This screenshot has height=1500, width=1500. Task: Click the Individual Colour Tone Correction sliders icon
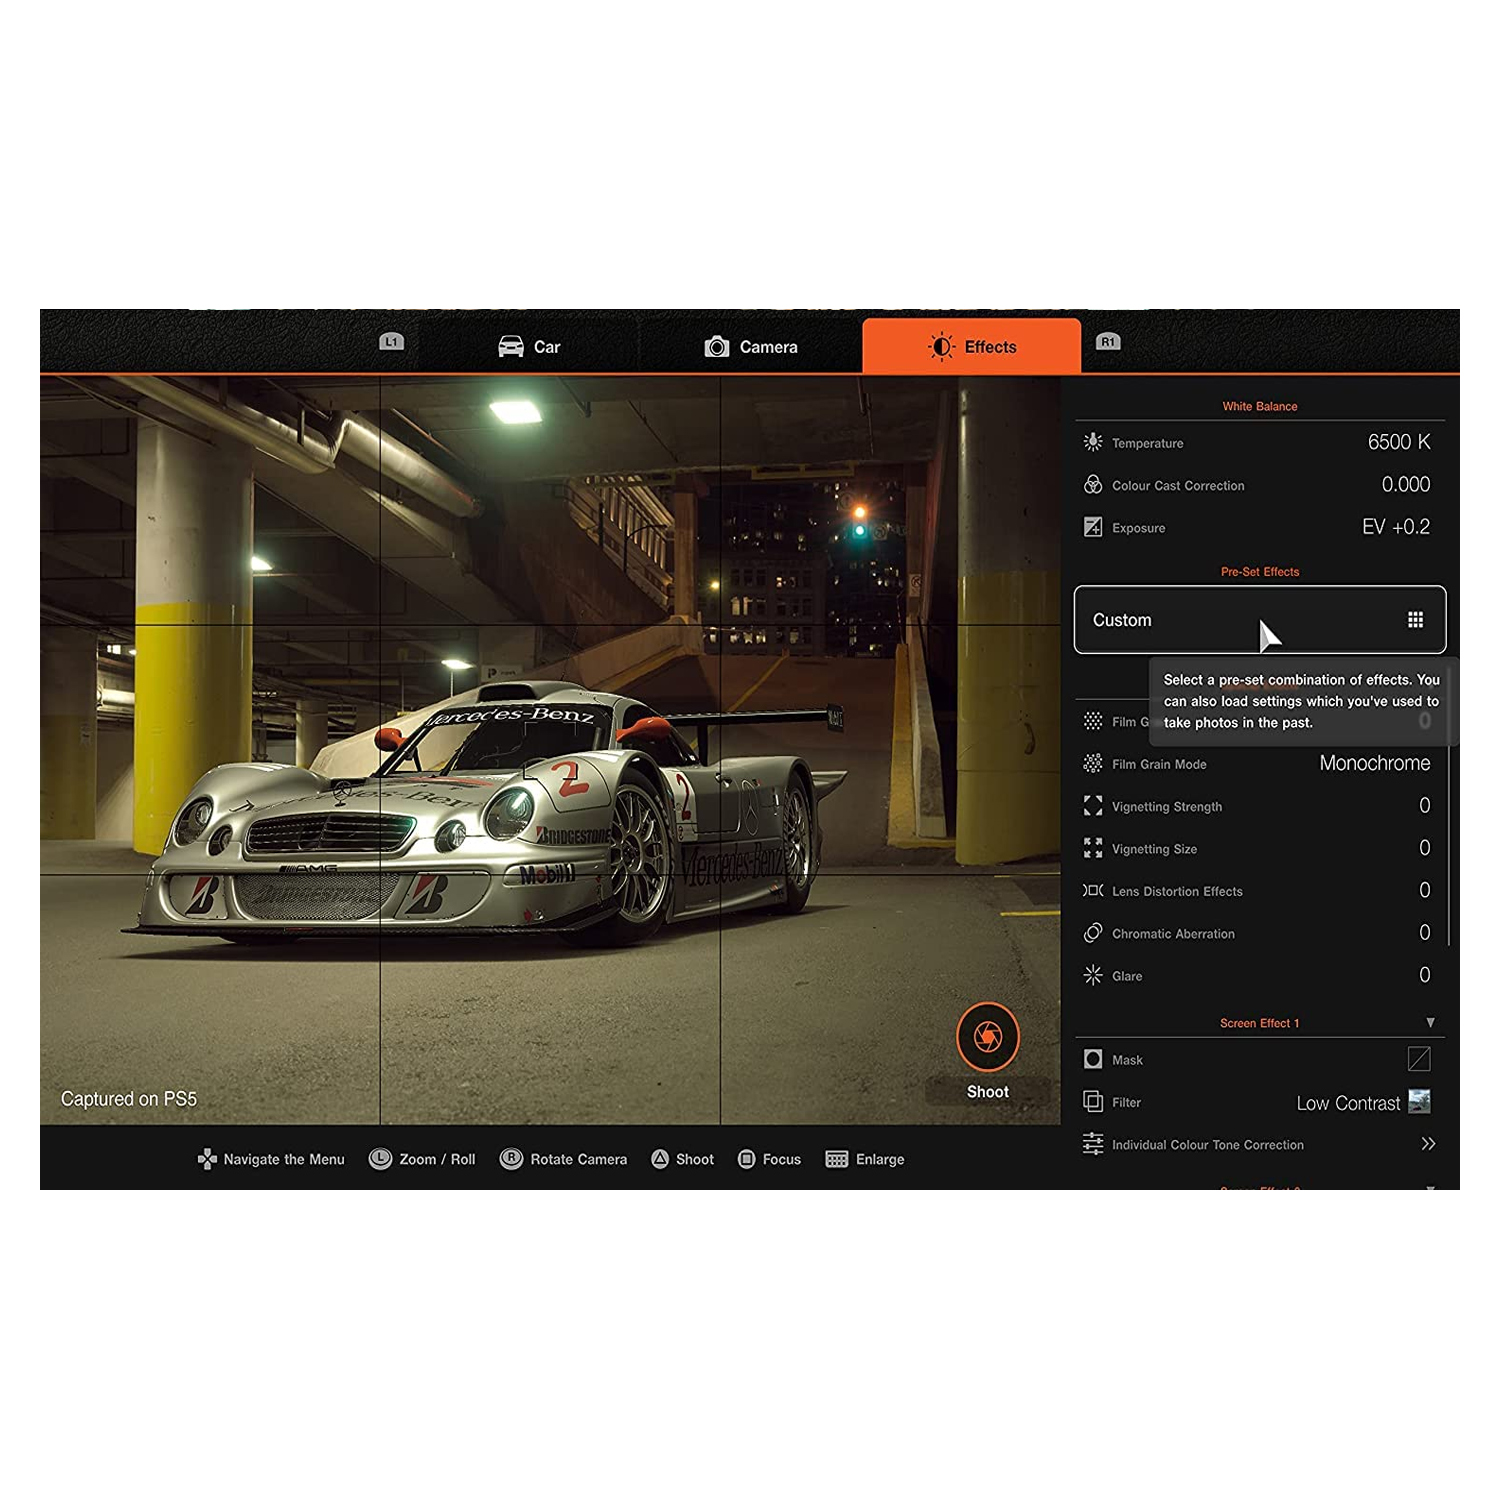pyautogui.click(x=1093, y=1144)
